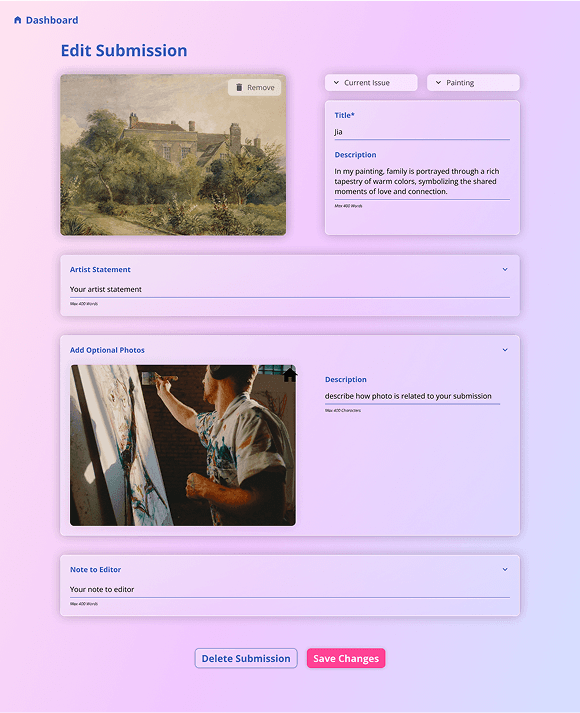The height and width of the screenshot is (713, 580).
Task: Collapse the Artist Statement section
Action: pyautogui.click(x=505, y=270)
